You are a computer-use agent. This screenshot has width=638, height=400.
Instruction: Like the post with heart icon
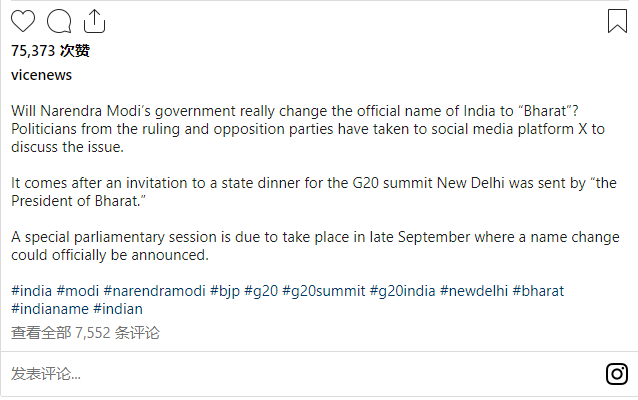(x=23, y=21)
